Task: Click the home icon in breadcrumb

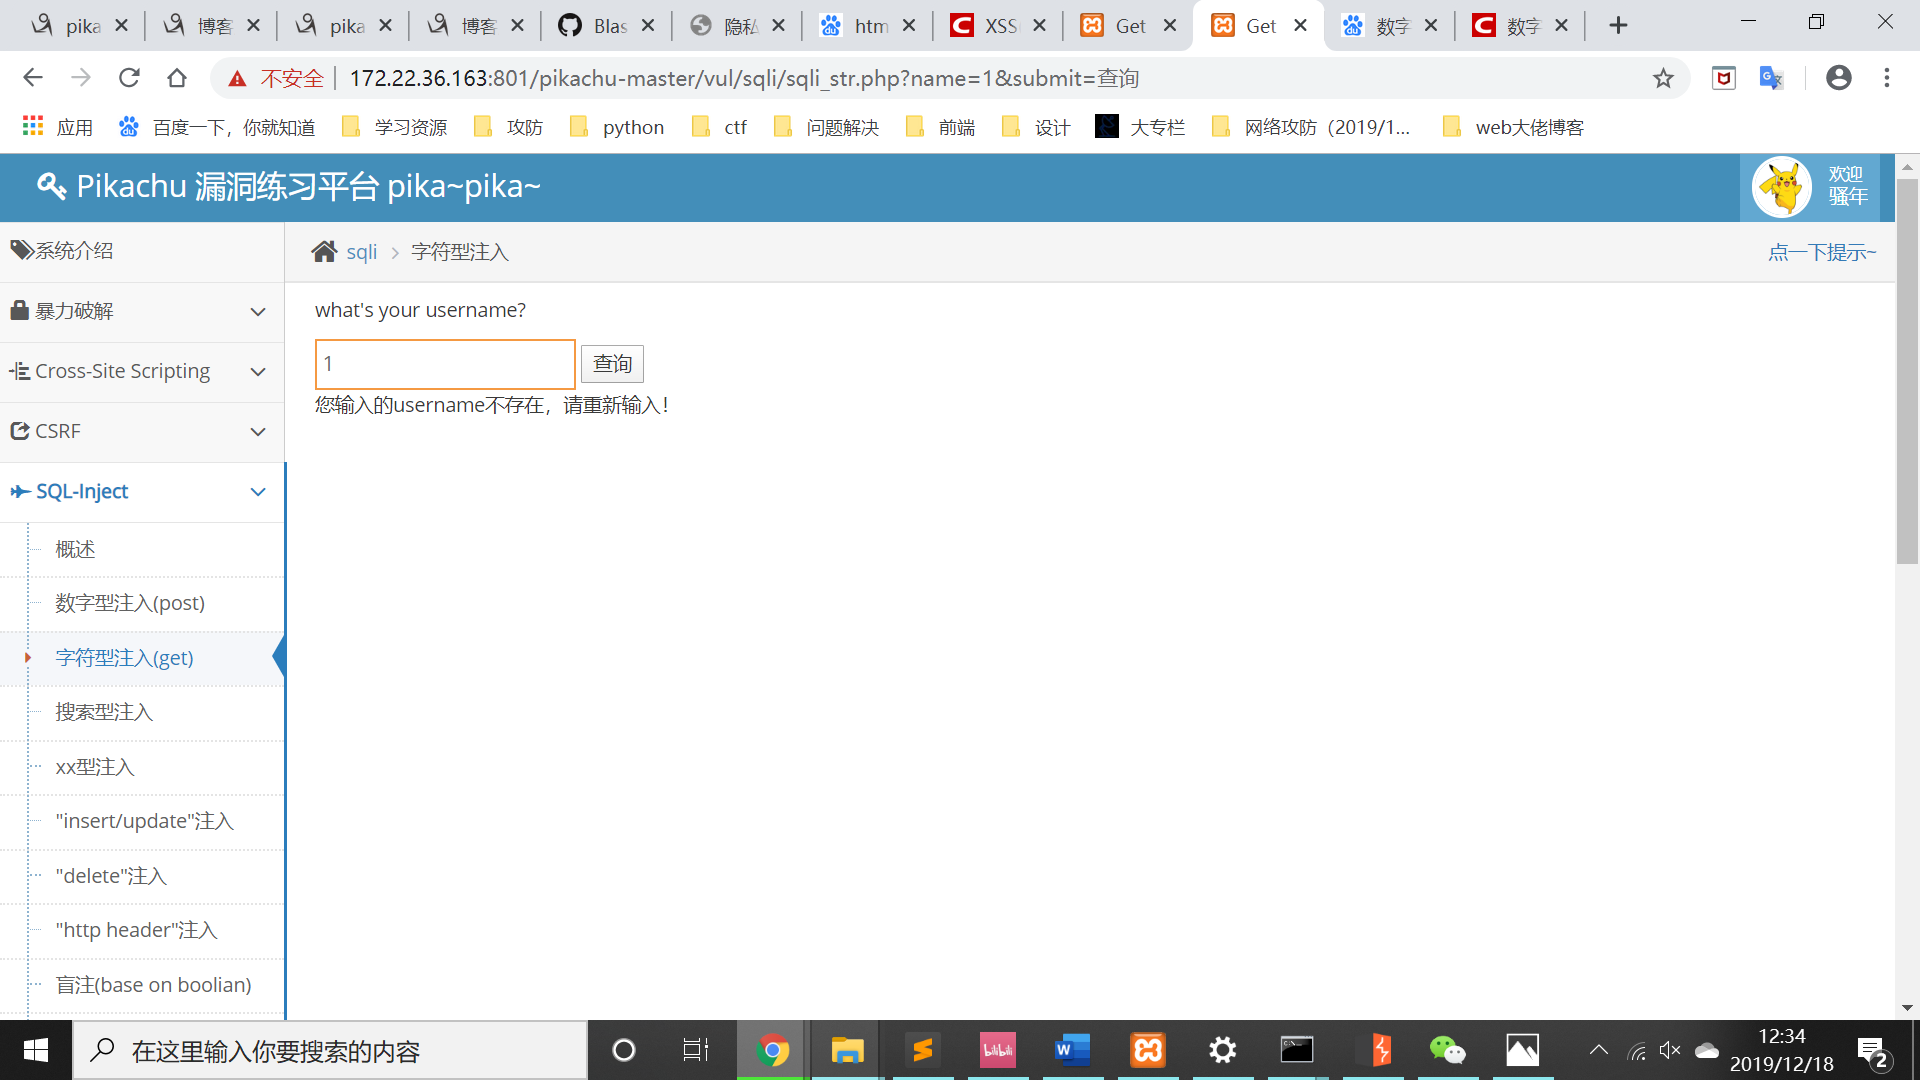Action: [x=324, y=252]
